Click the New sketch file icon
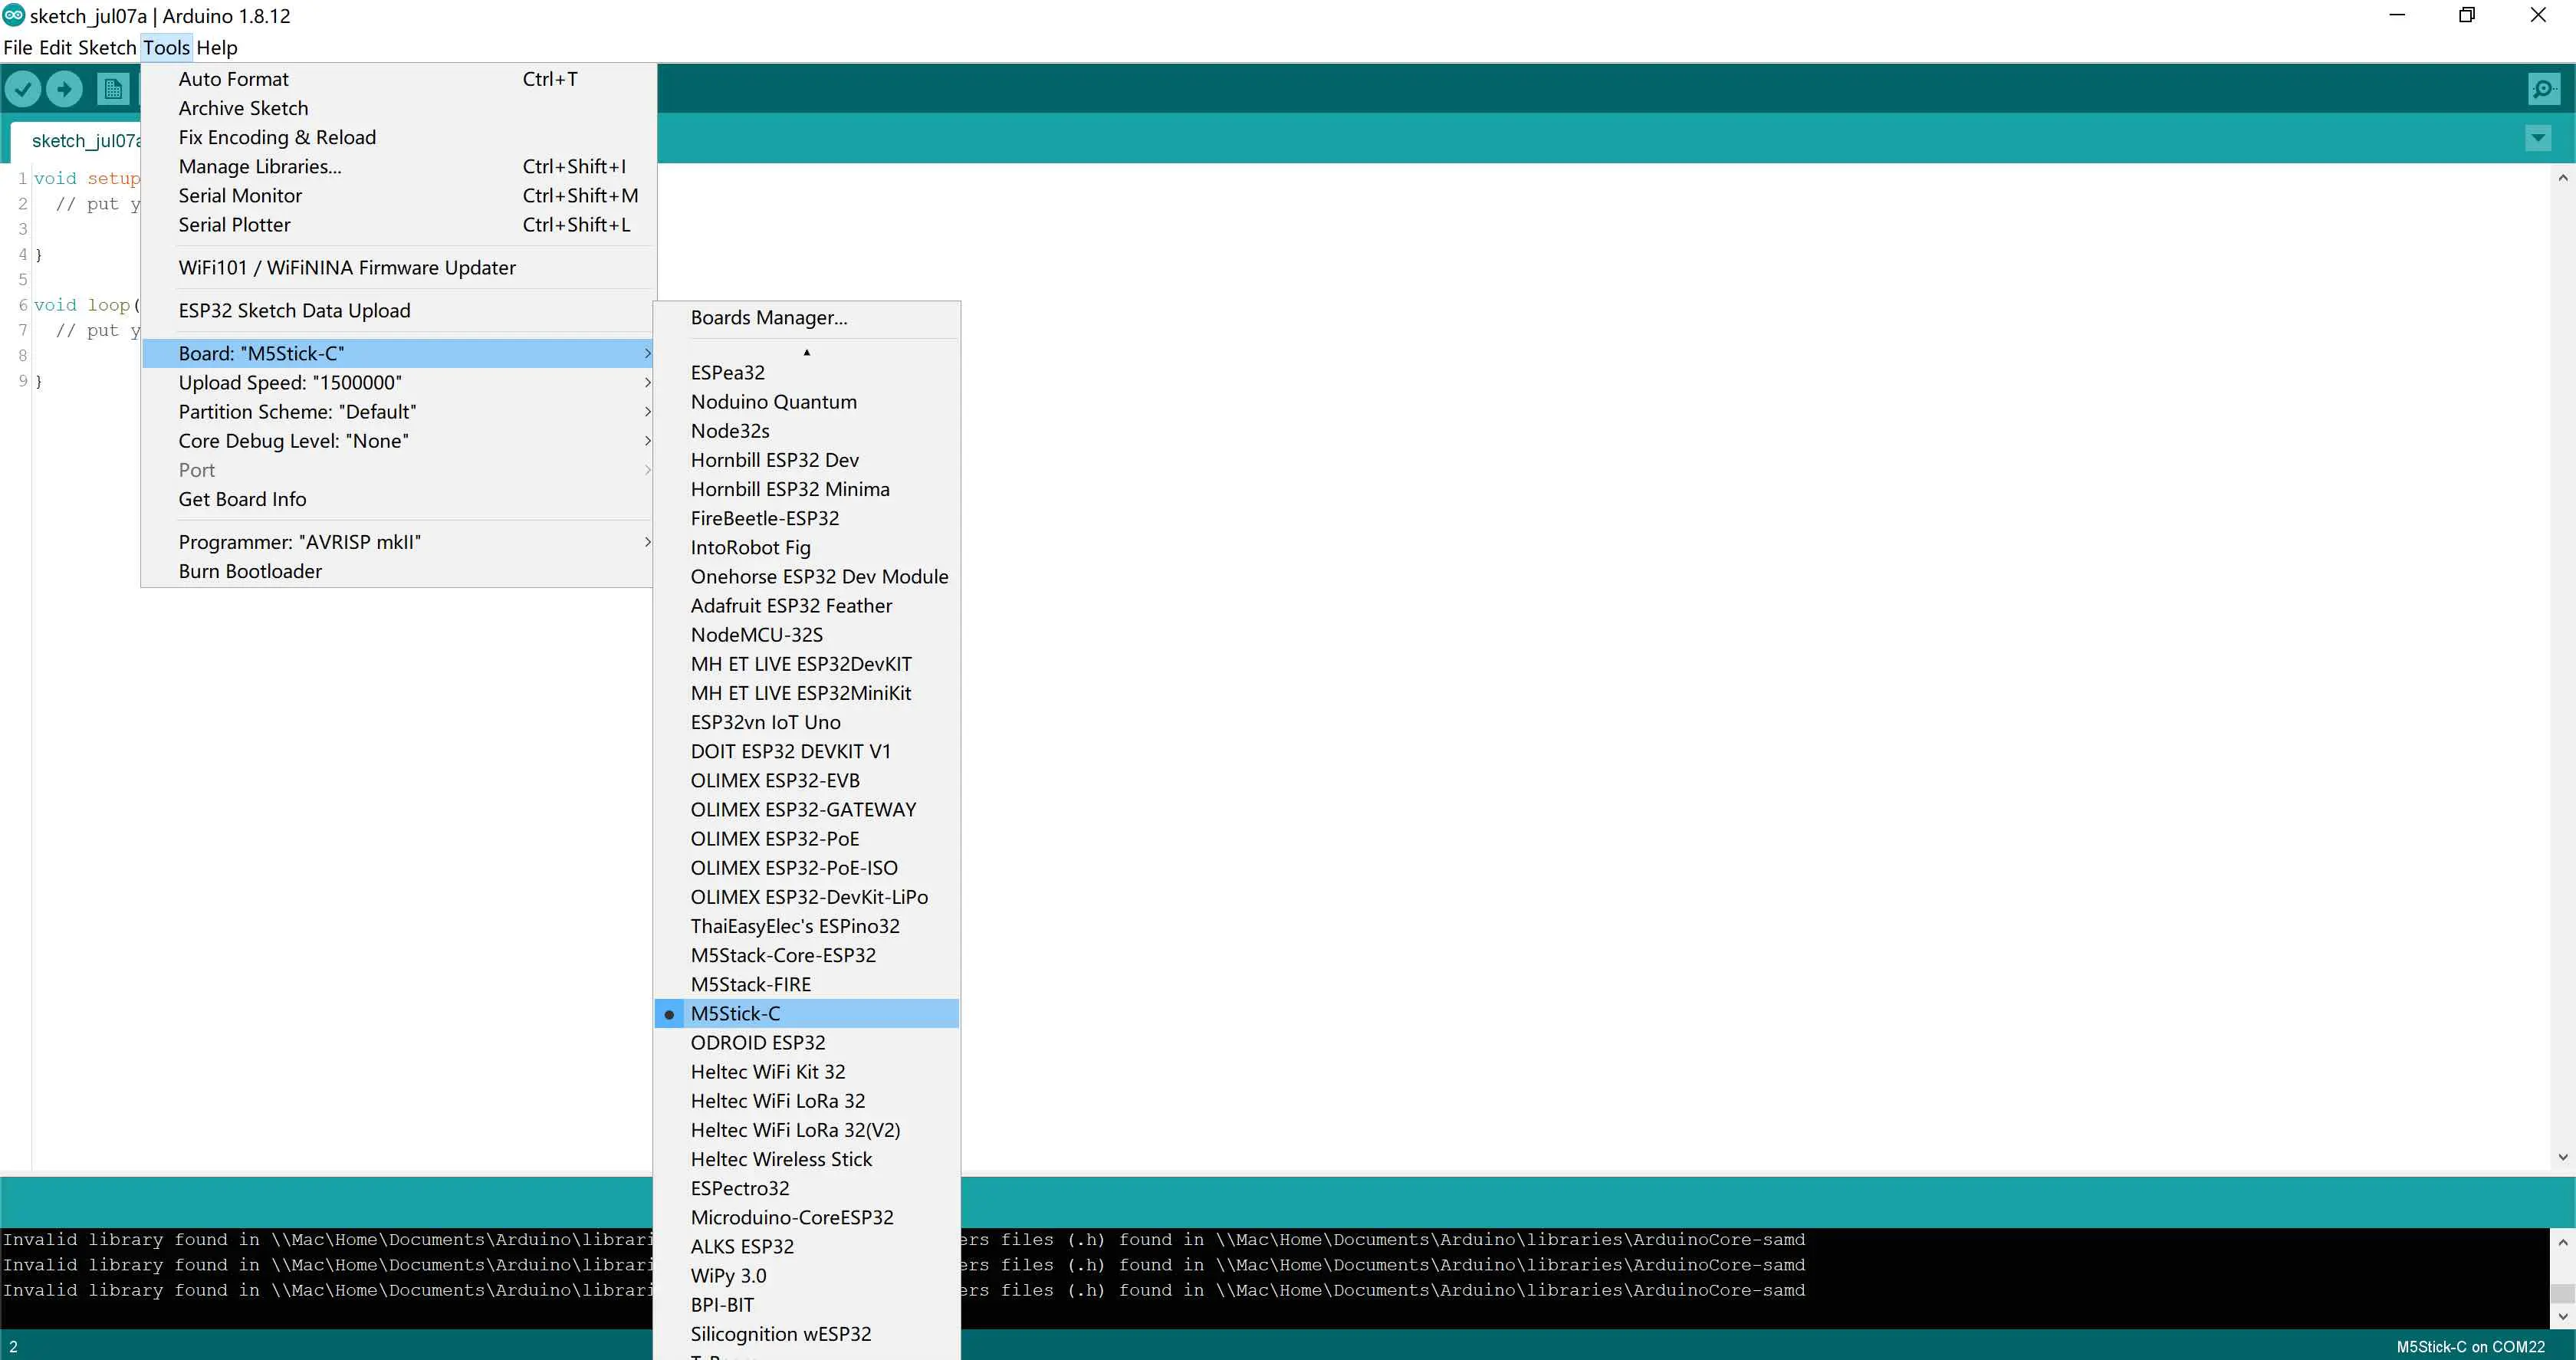This screenshot has height=1360, width=2576. click(x=113, y=90)
